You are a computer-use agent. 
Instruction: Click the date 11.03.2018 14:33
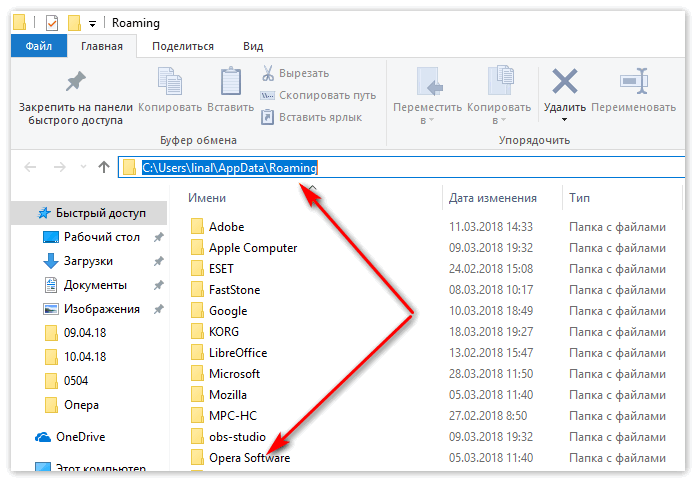tap(490, 227)
